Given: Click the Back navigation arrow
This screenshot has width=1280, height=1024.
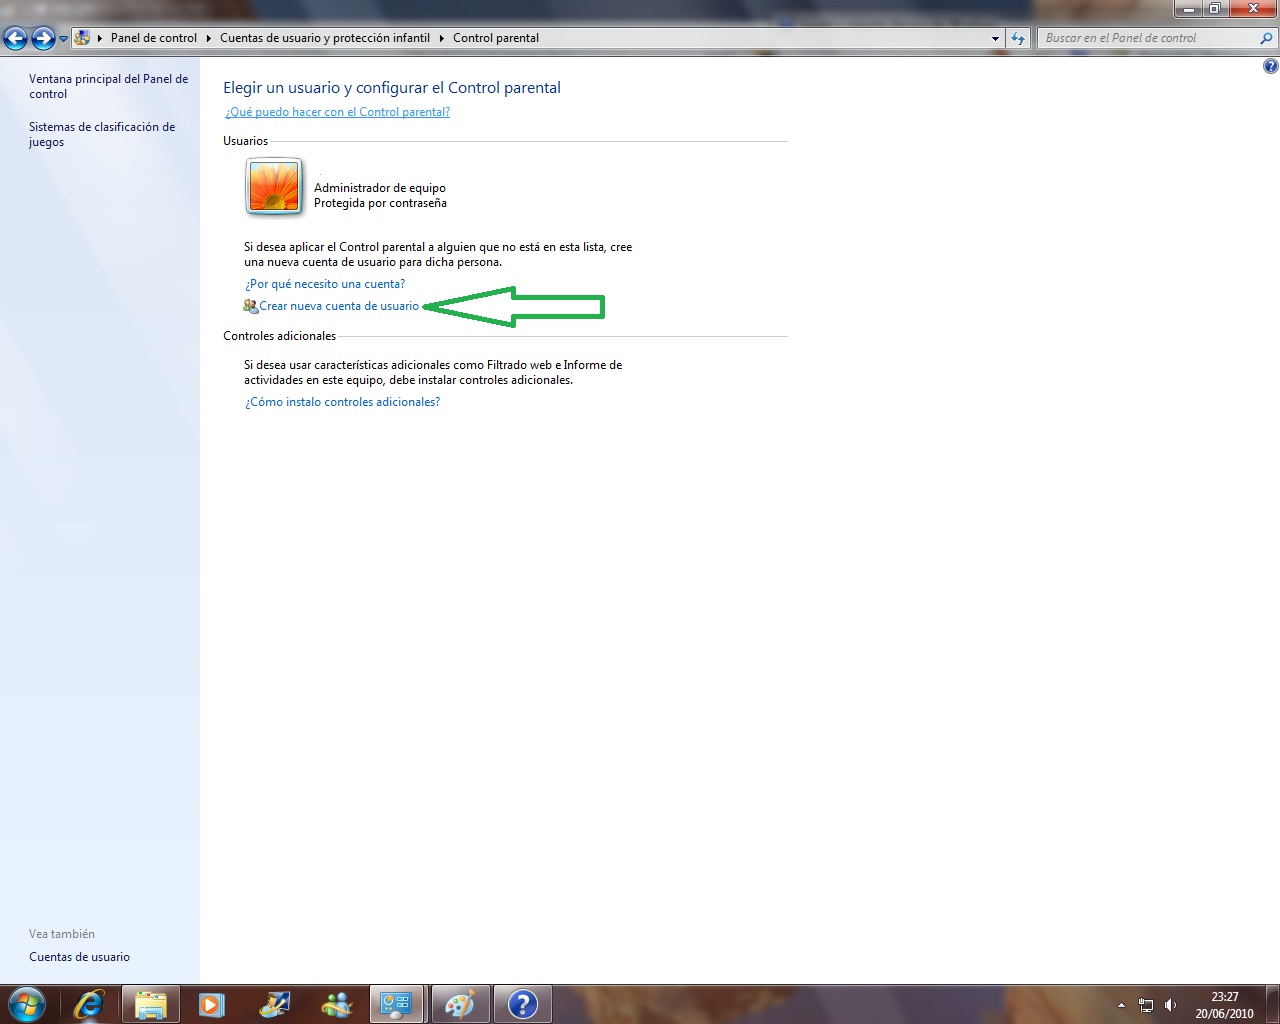Looking at the screenshot, I should 16,38.
